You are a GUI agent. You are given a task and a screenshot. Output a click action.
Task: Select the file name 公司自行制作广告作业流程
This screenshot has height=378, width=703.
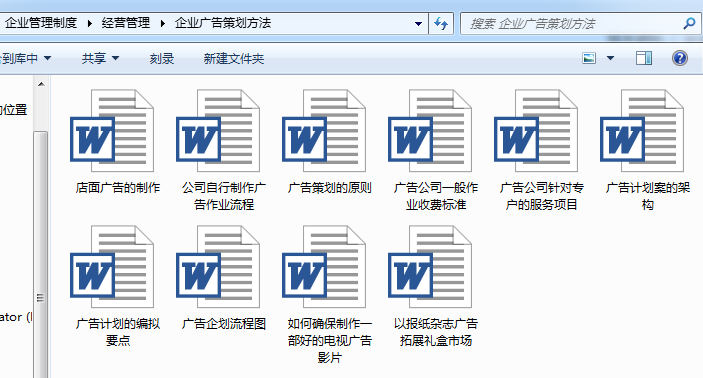(224, 196)
